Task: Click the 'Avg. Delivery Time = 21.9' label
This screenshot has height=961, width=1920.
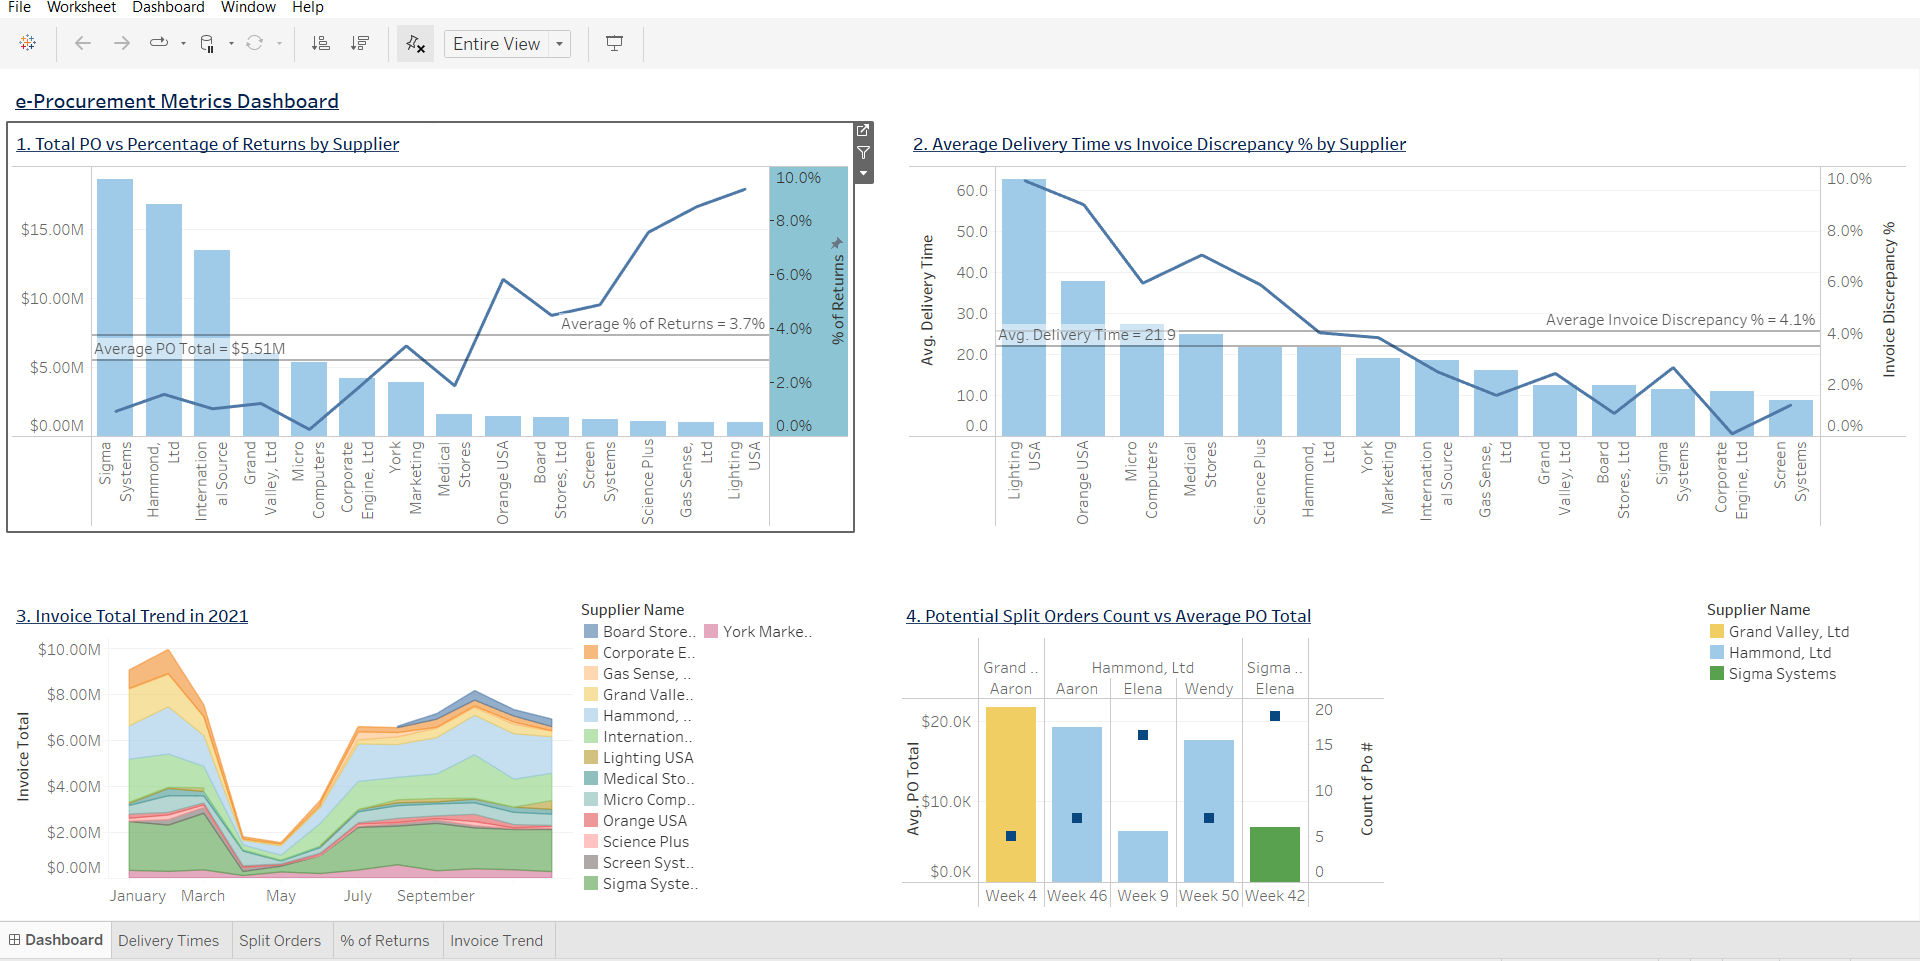Action: (1087, 335)
